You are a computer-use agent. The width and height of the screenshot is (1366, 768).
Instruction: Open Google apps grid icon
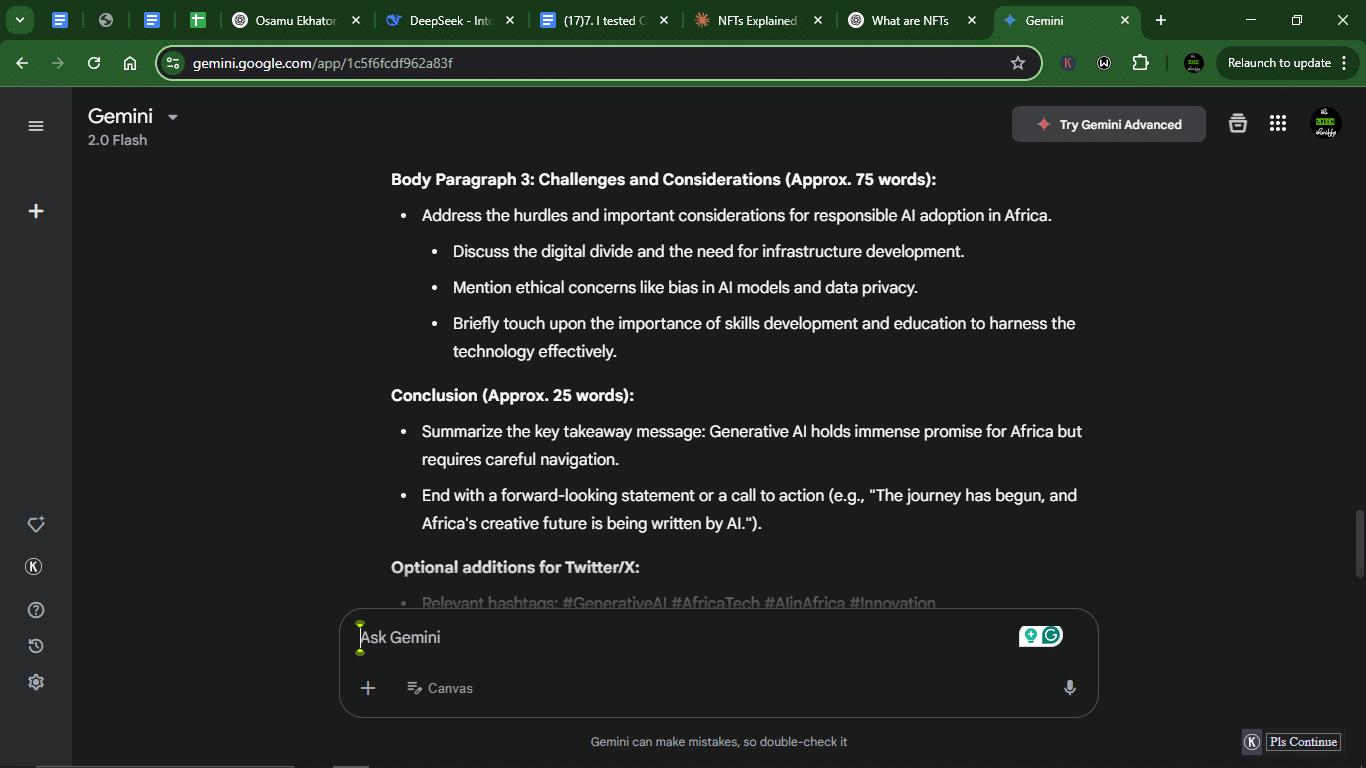tap(1277, 124)
